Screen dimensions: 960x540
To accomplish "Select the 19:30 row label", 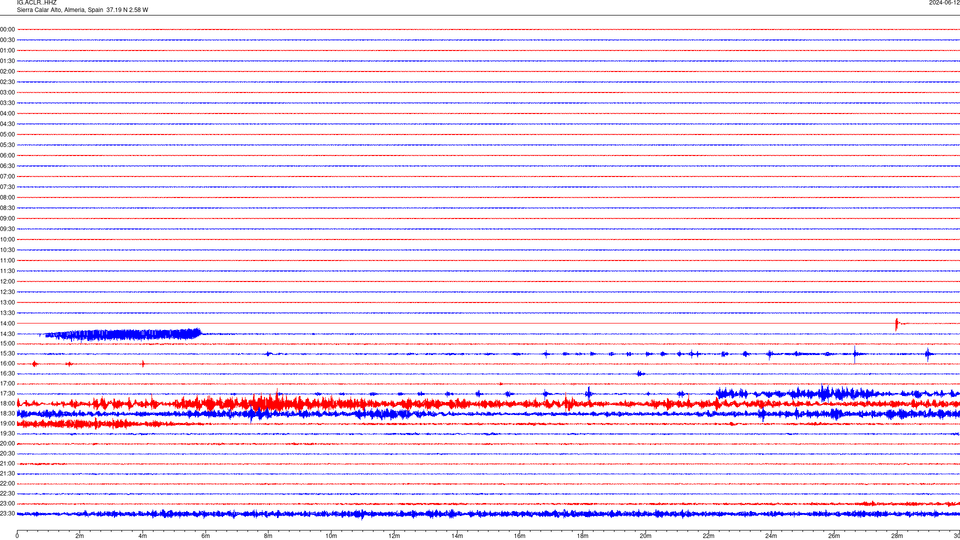I will click(7, 433).
